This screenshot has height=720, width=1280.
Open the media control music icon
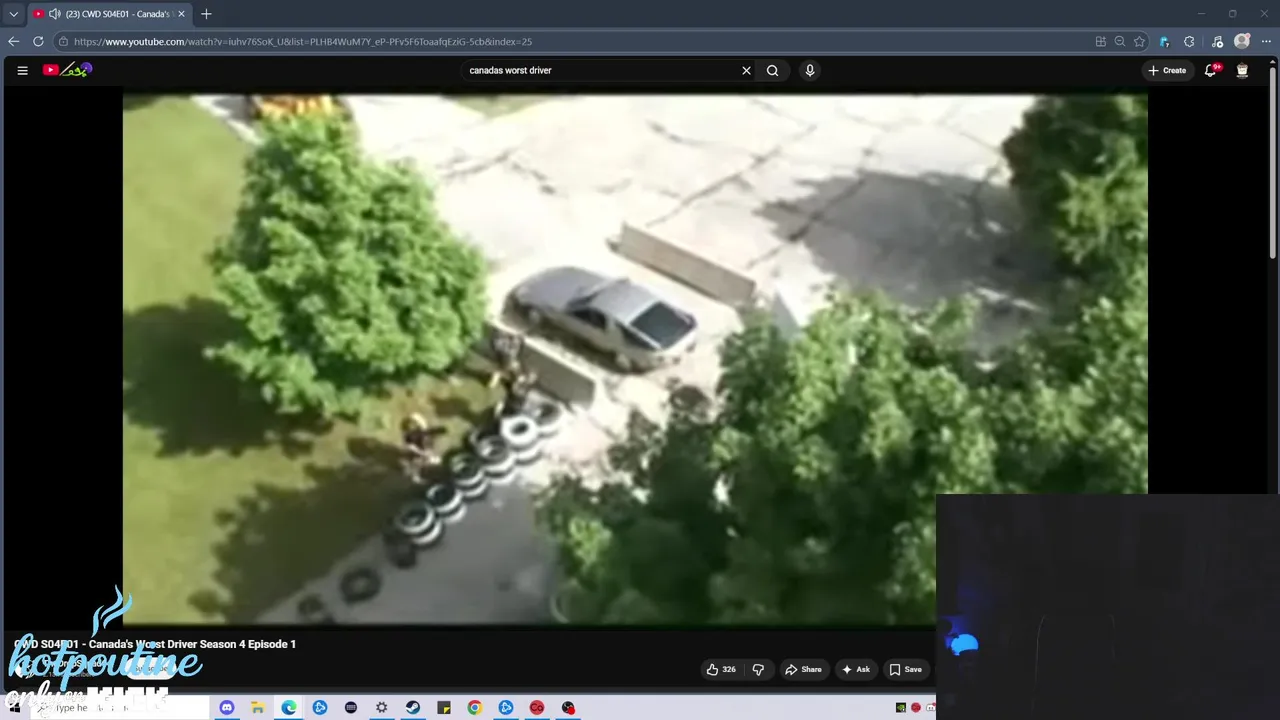coord(1217,41)
